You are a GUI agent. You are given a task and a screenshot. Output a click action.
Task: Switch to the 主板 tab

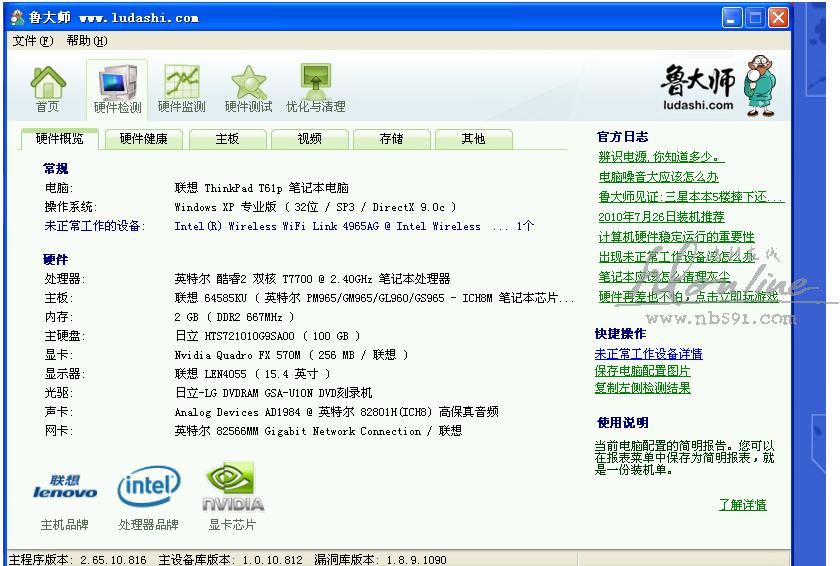coord(227,139)
